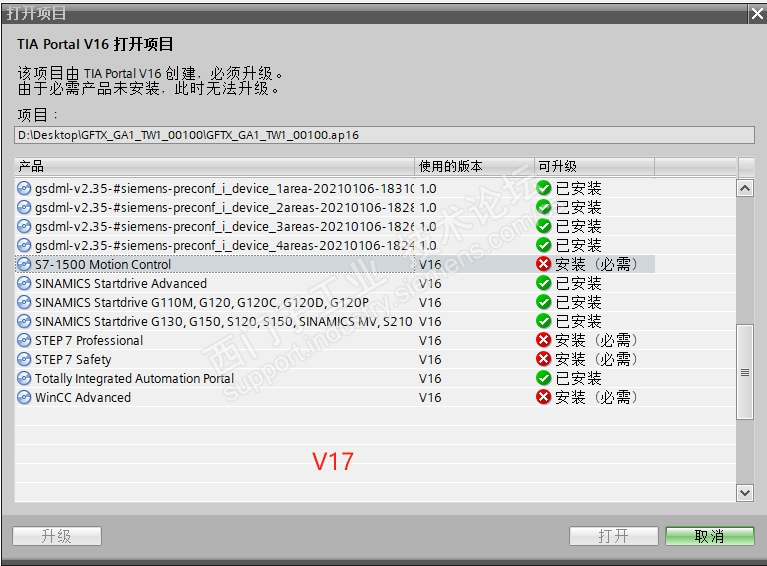Select Totally Integrated Automation Portal row text
This screenshot has width=767, height=566.
coord(135,379)
